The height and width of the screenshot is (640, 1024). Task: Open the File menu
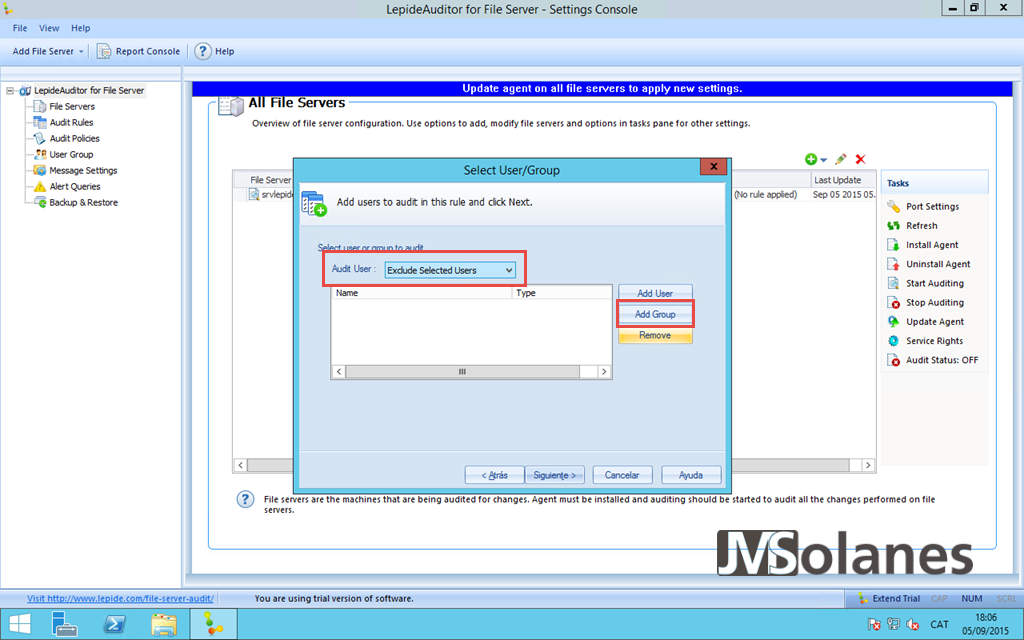[x=20, y=28]
